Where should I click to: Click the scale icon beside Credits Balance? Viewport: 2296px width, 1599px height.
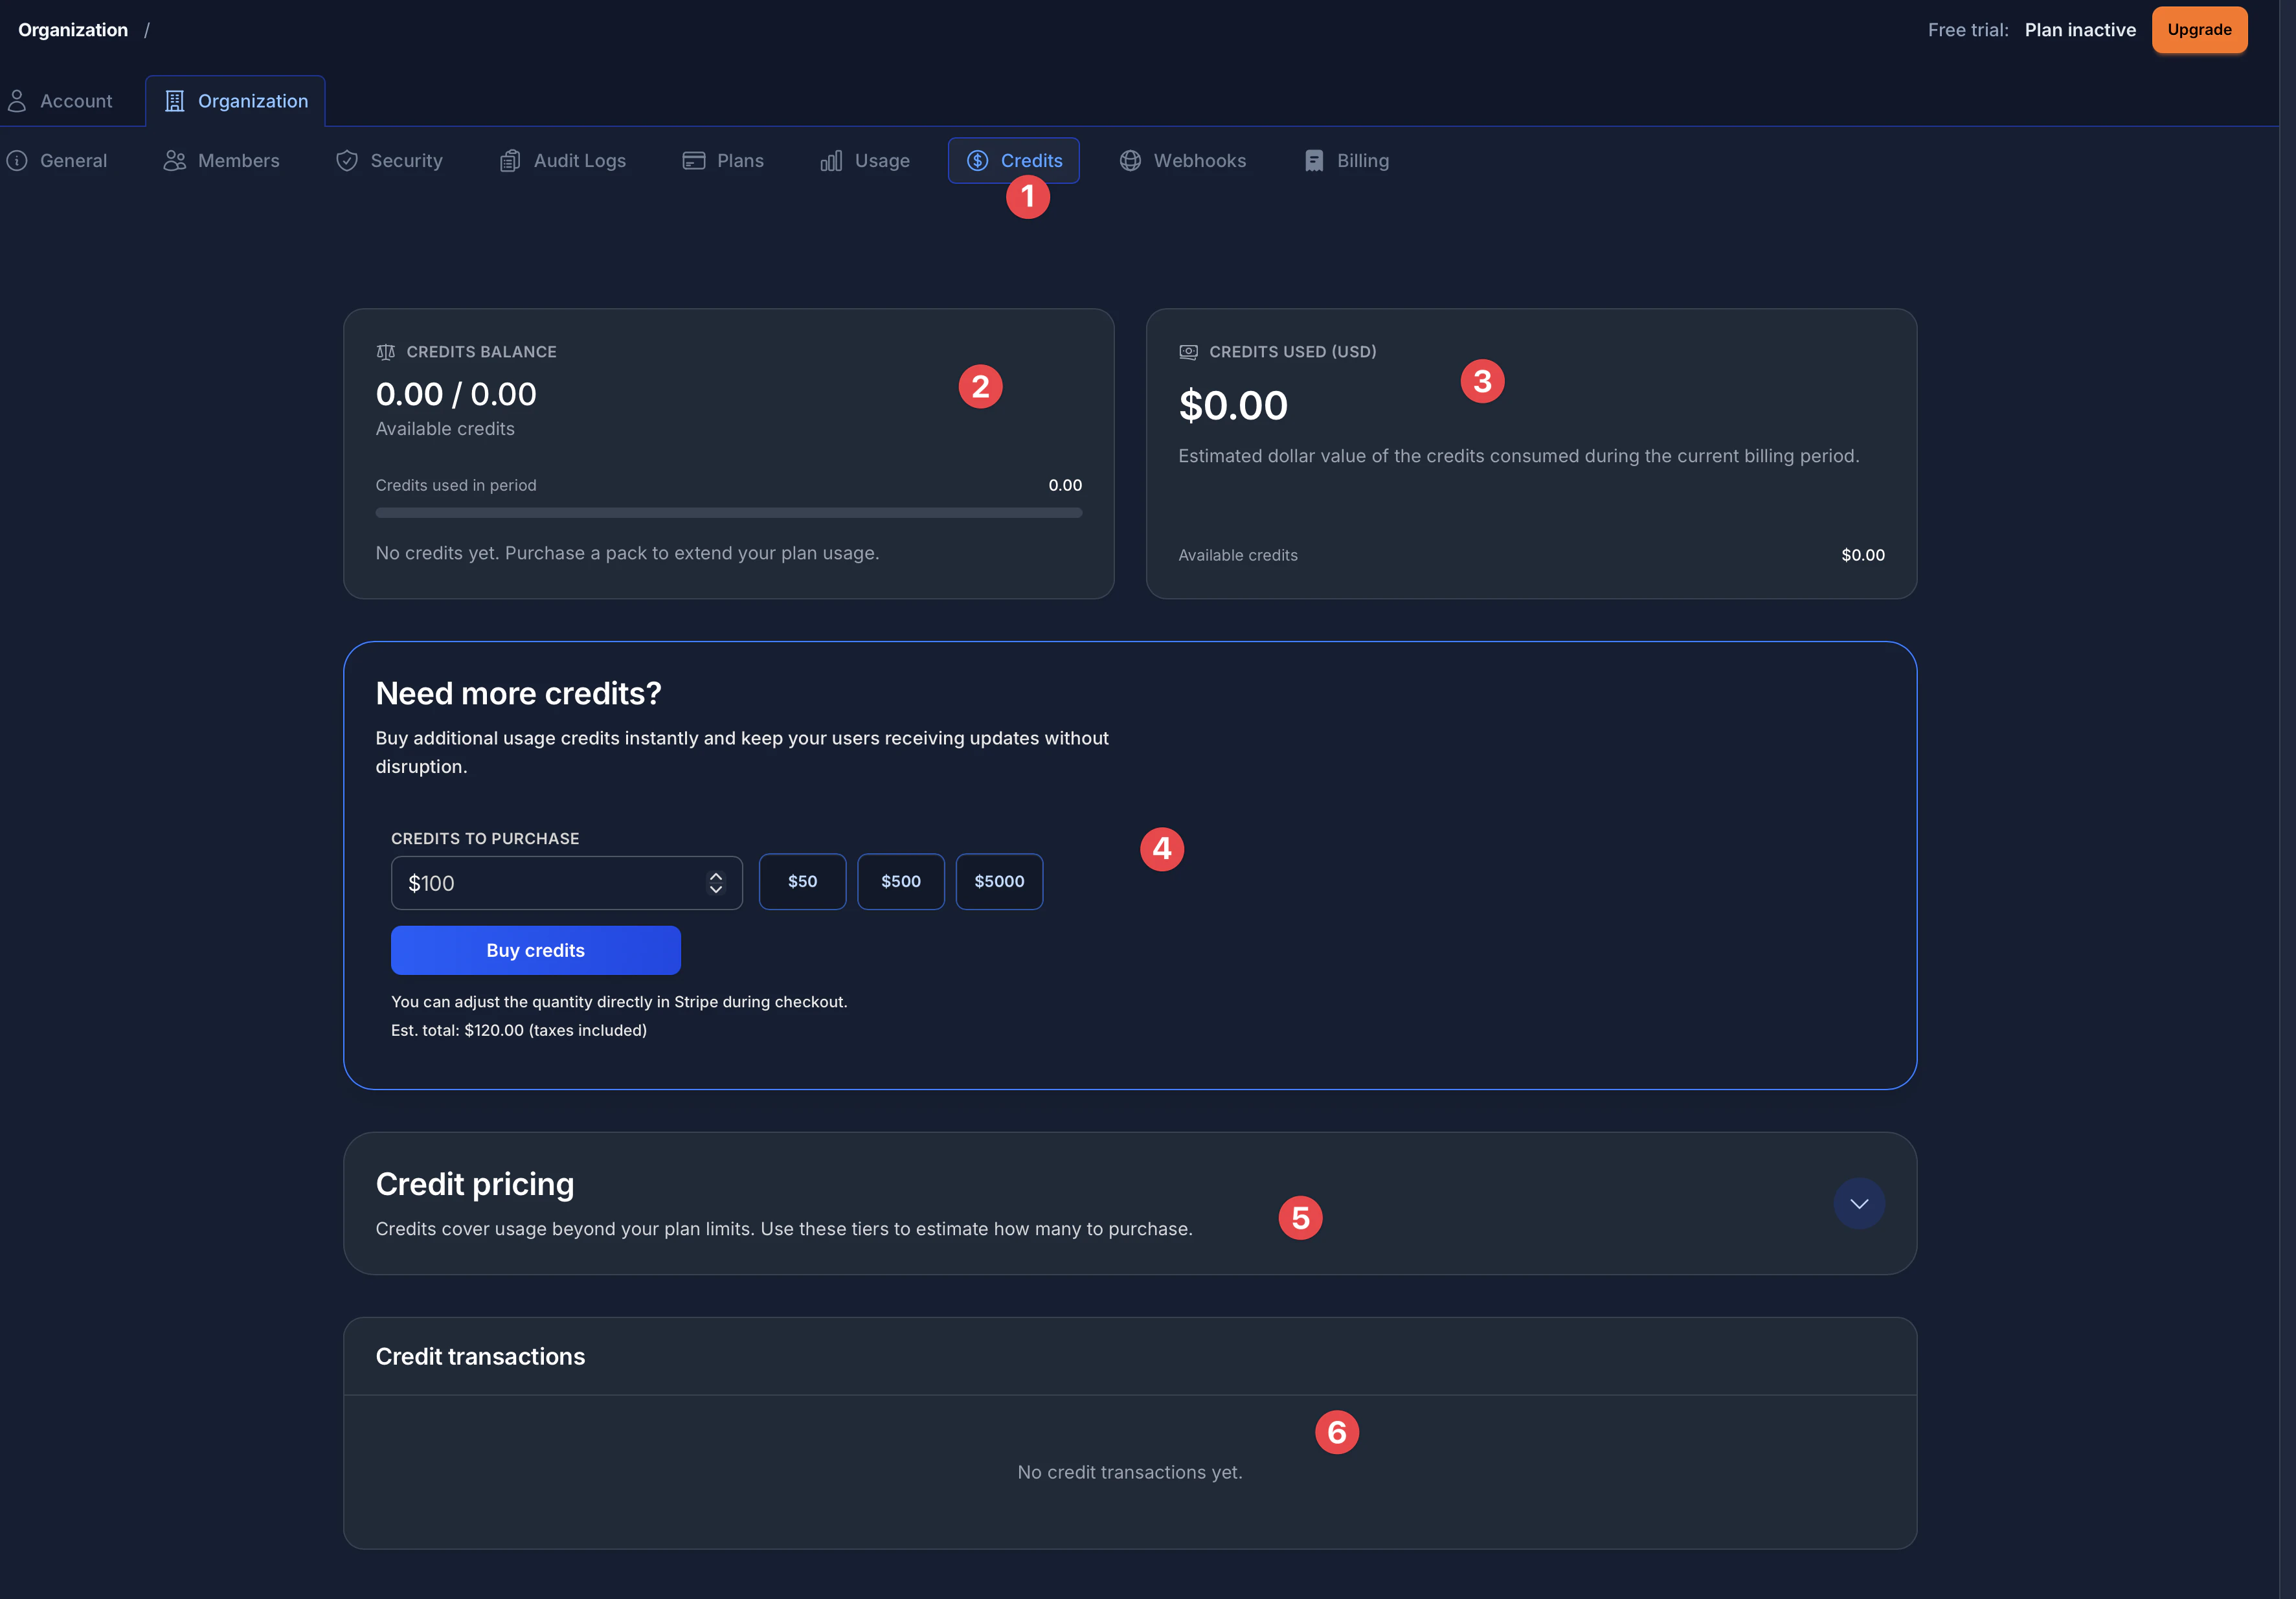pos(385,352)
